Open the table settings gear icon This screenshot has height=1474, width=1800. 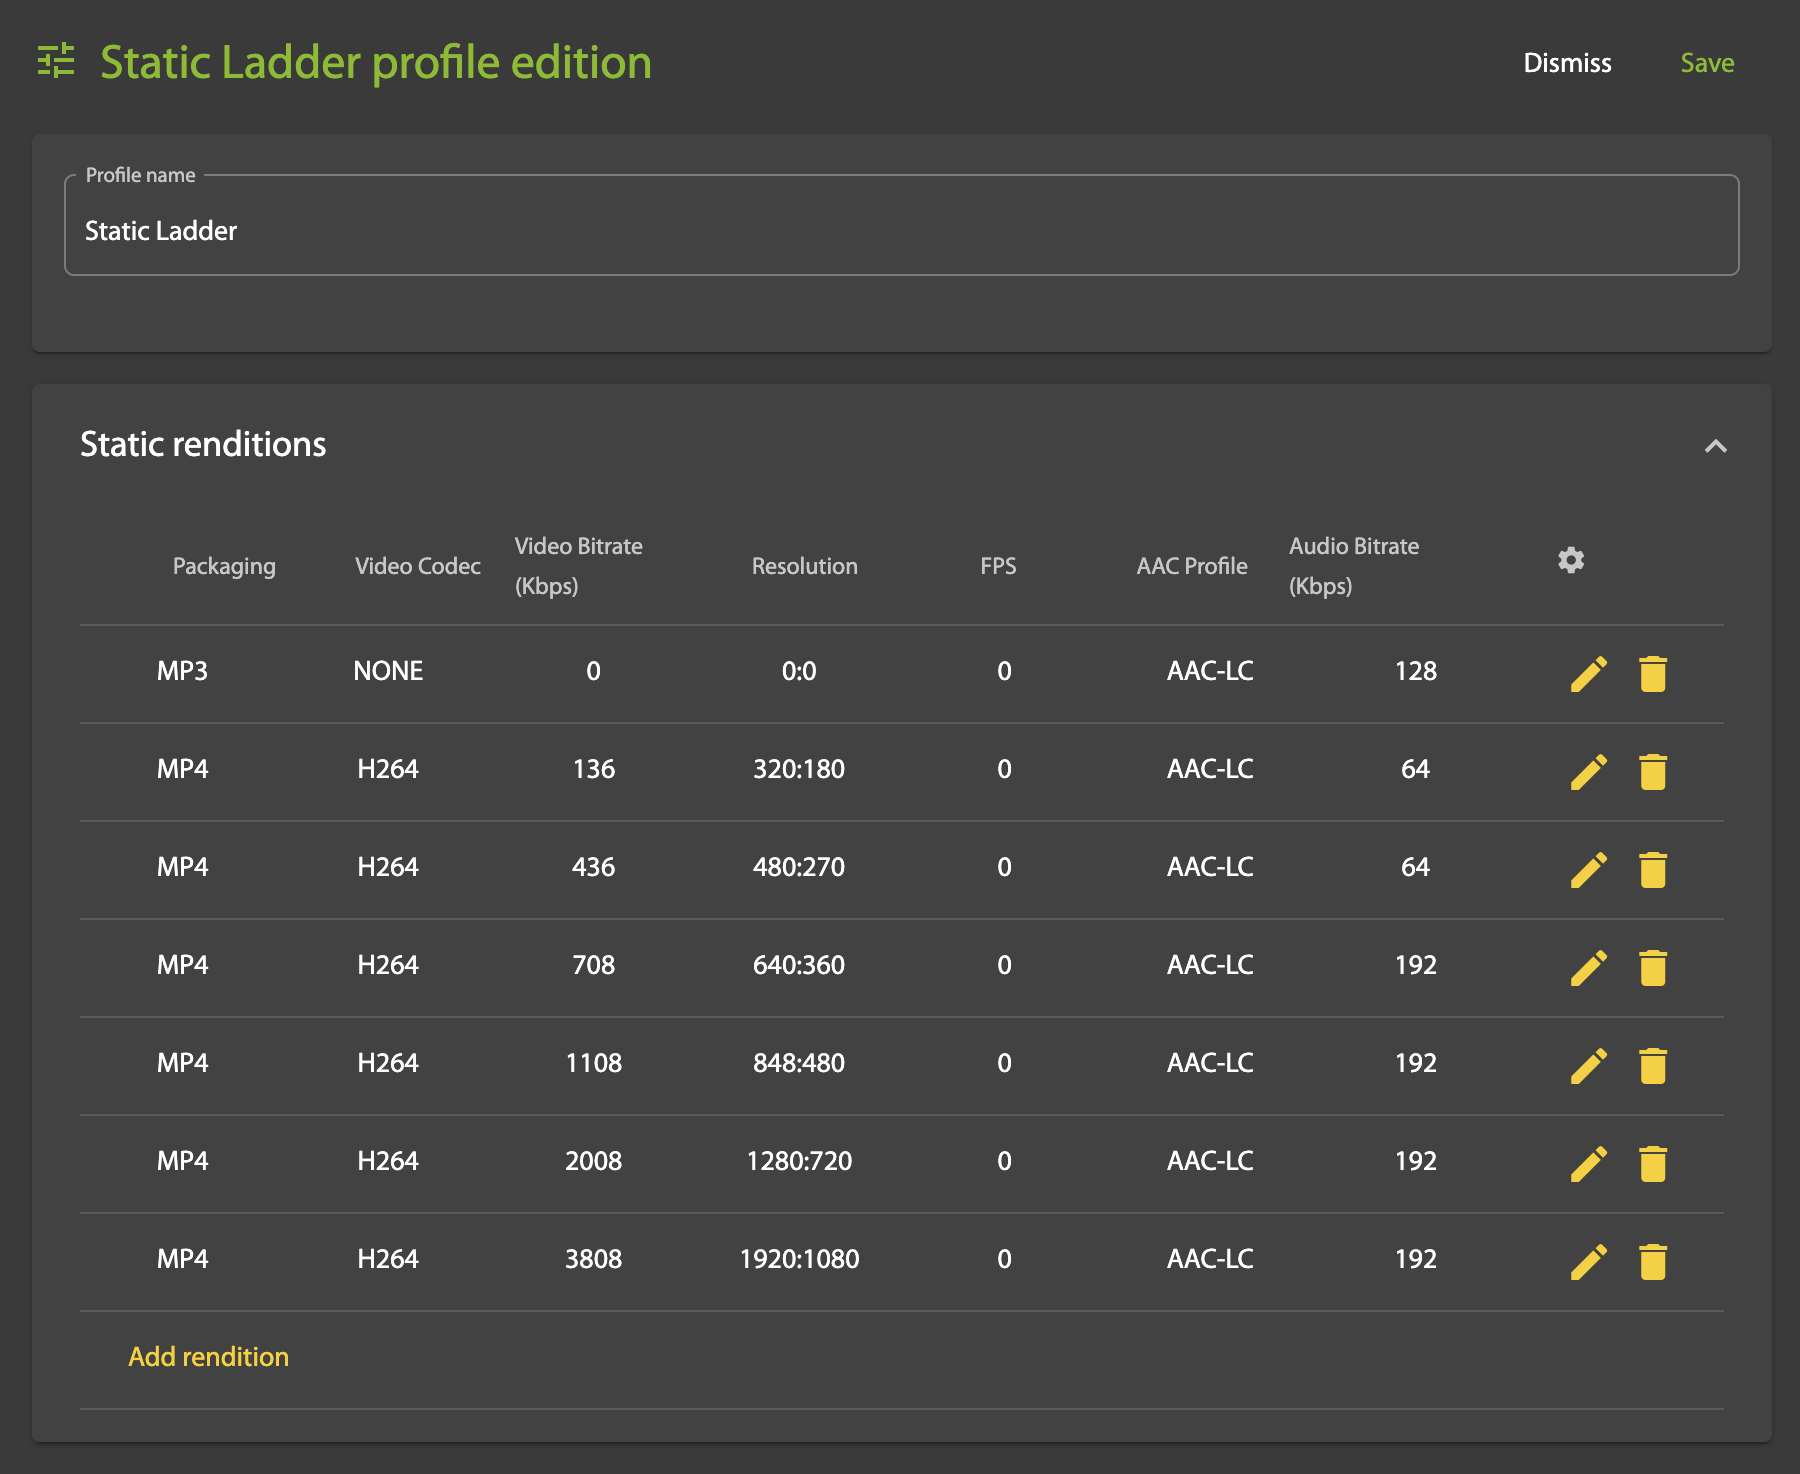pyautogui.click(x=1570, y=560)
